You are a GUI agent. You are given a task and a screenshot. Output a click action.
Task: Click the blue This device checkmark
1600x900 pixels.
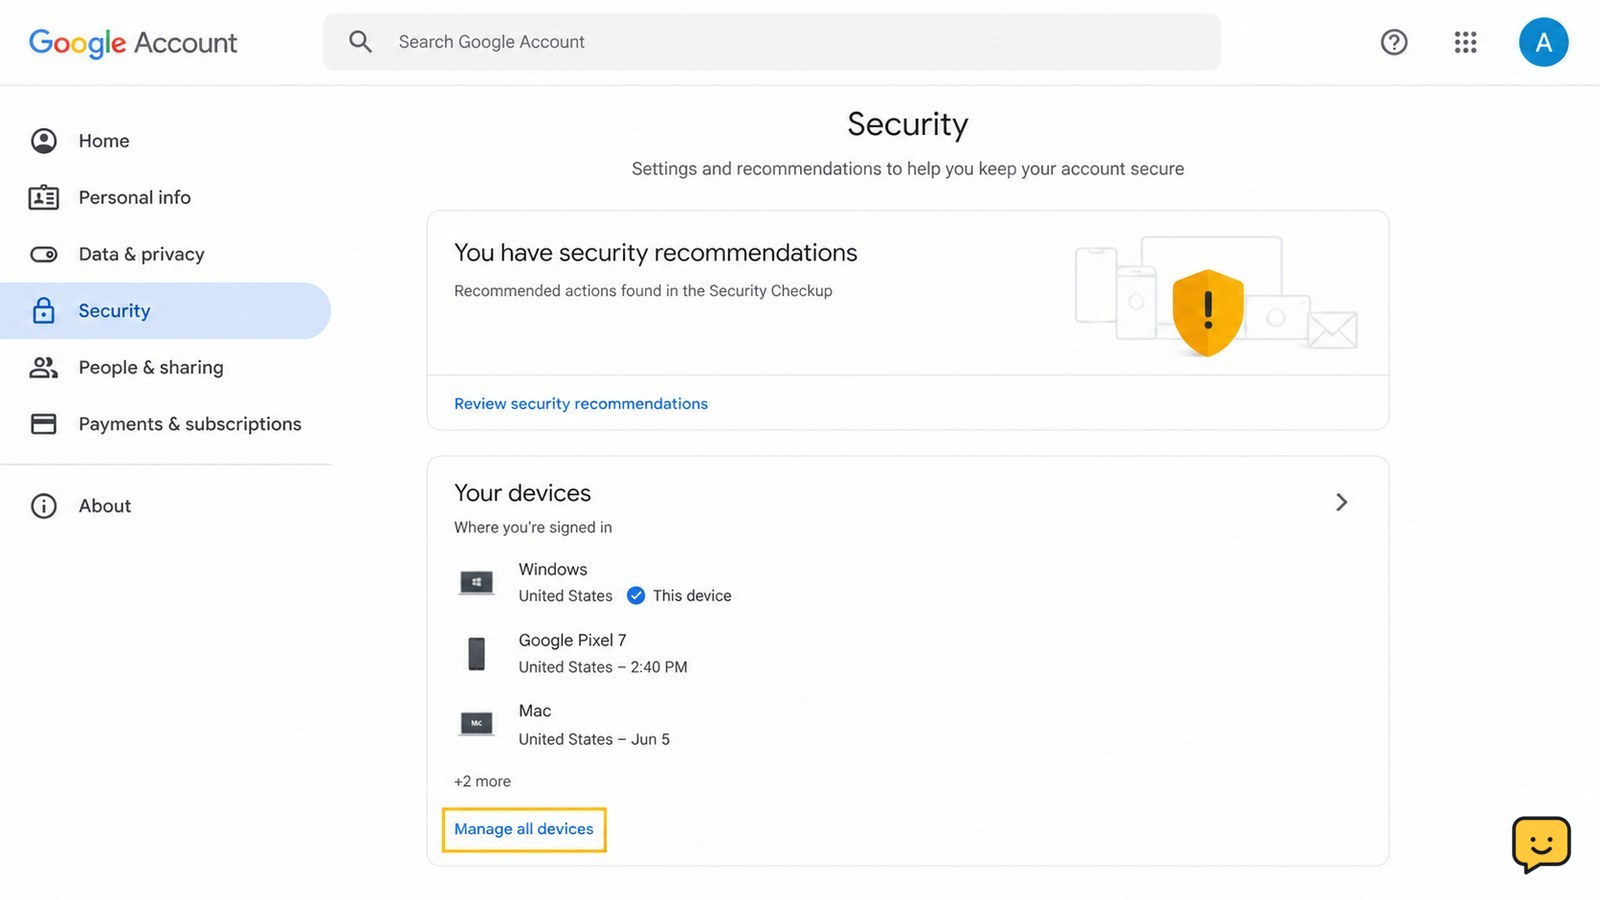(636, 596)
